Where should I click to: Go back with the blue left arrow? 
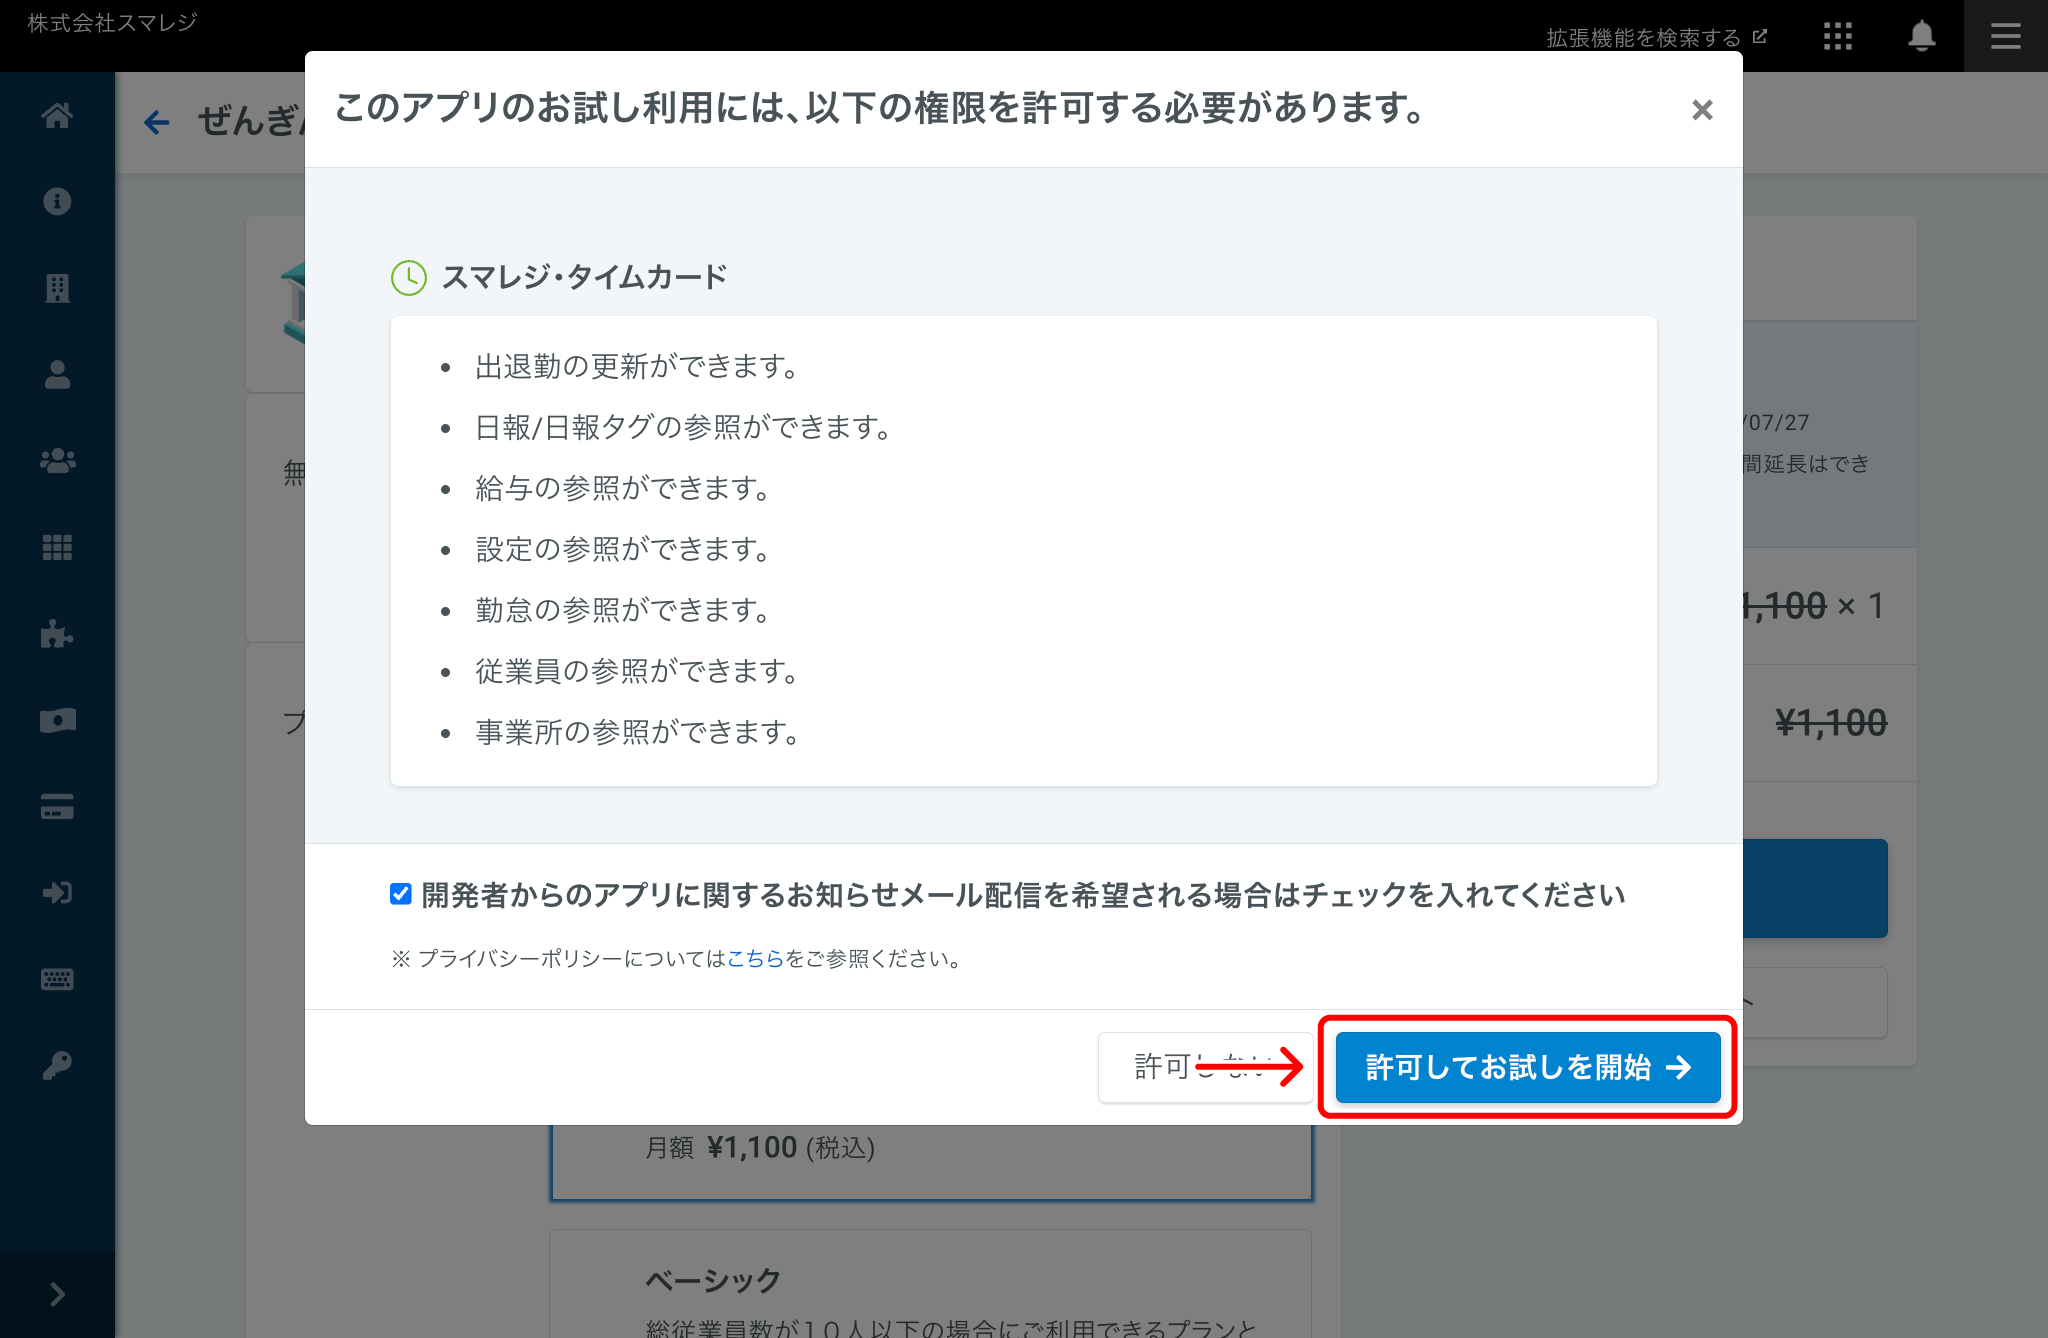coord(157,122)
